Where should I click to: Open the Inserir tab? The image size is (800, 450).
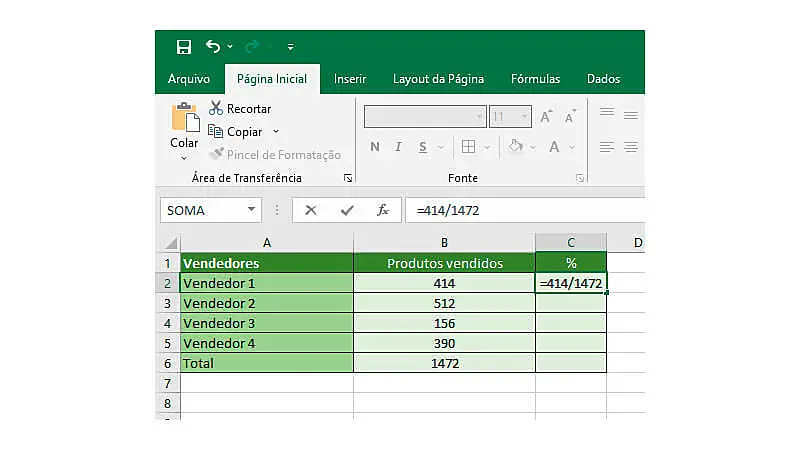pyautogui.click(x=350, y=79)
